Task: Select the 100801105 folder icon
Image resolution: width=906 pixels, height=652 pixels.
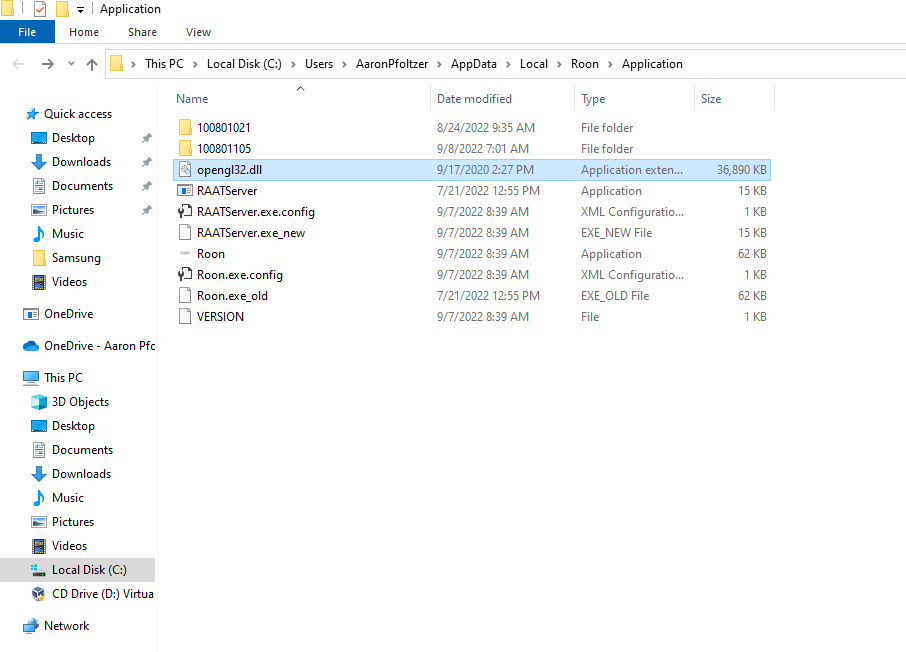Action: click(185, 149)
